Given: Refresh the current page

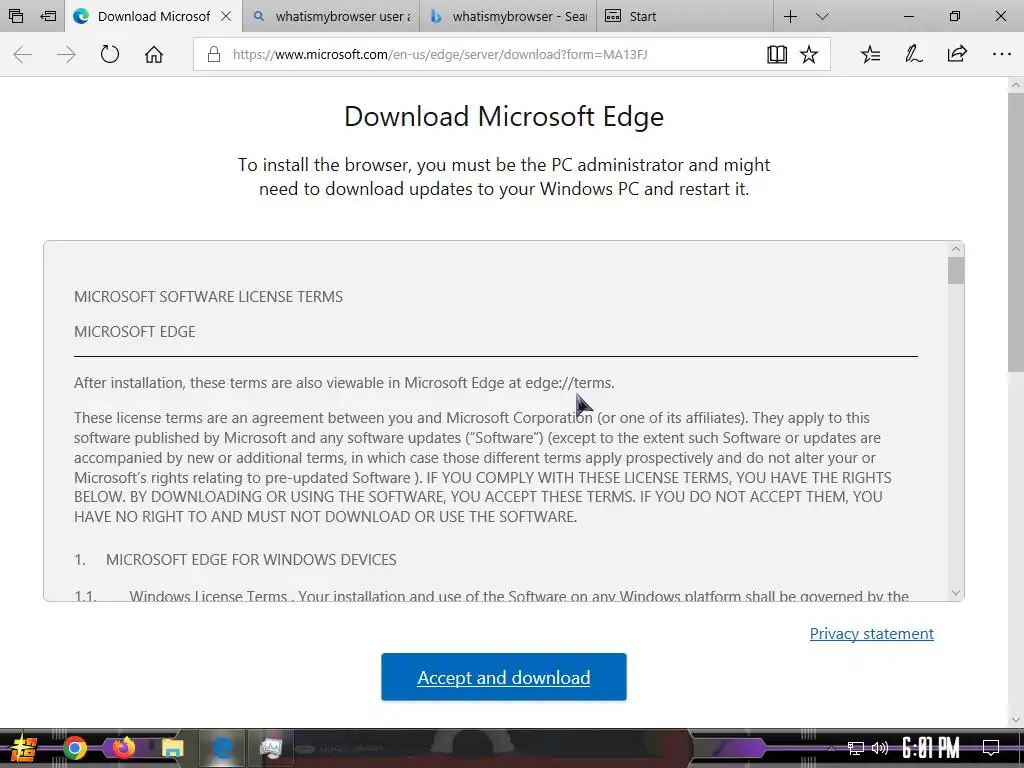Looking at the screenshot, I should coord(110,54).
